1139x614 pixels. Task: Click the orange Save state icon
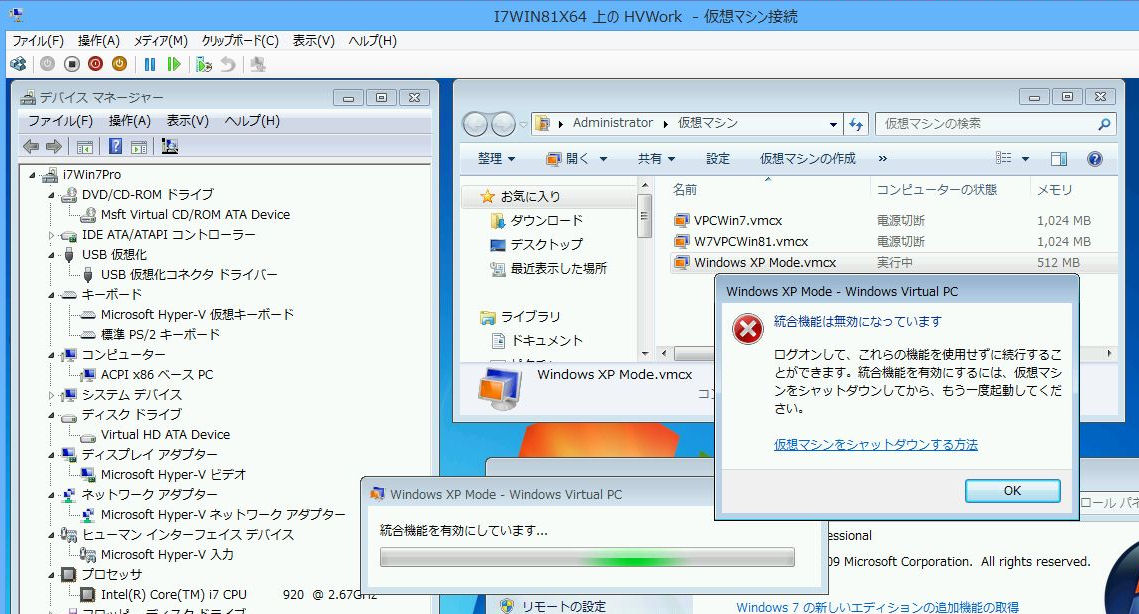pyautogui.click(x=119, y=65)
